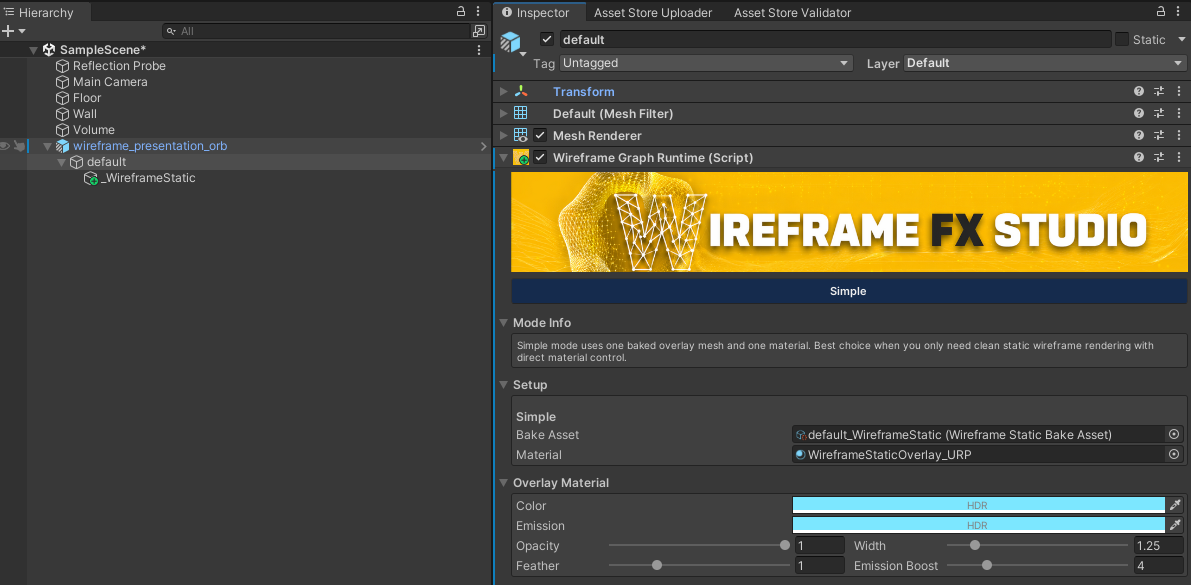Open prefab with arrow beside wireframe_presentation_orb
The width and height of the screenshot is (1191, 585).
(484, 146)
